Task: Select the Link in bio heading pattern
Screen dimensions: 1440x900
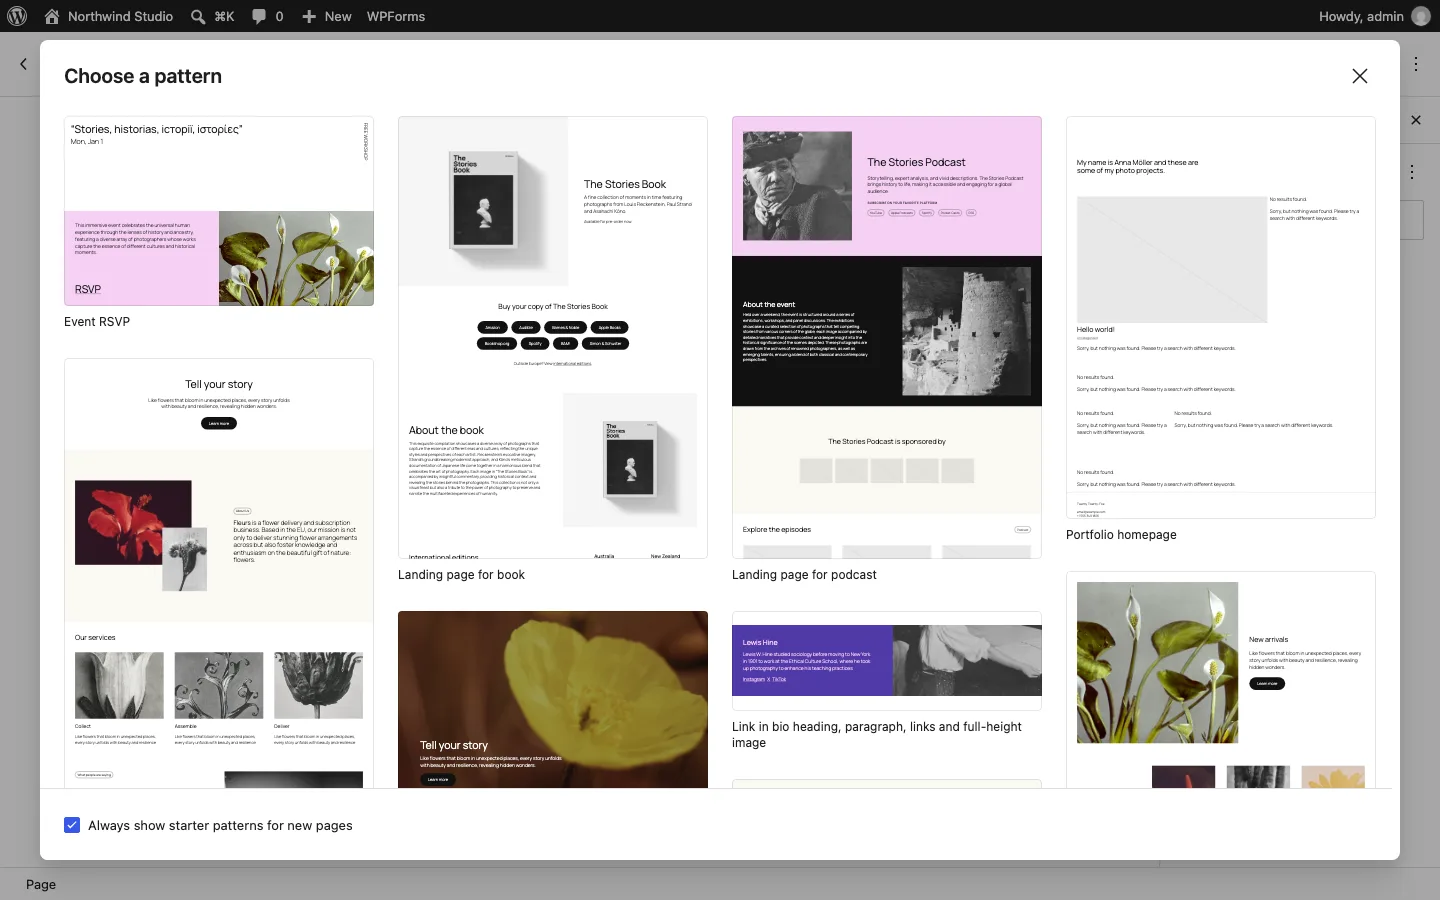Action: click(887, 661)
